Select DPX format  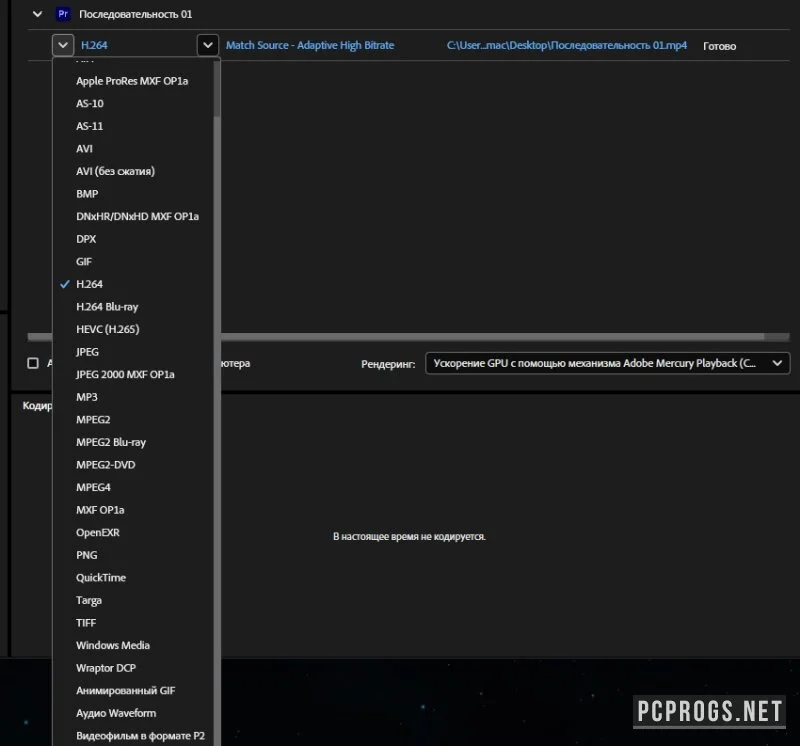(86, 239)
